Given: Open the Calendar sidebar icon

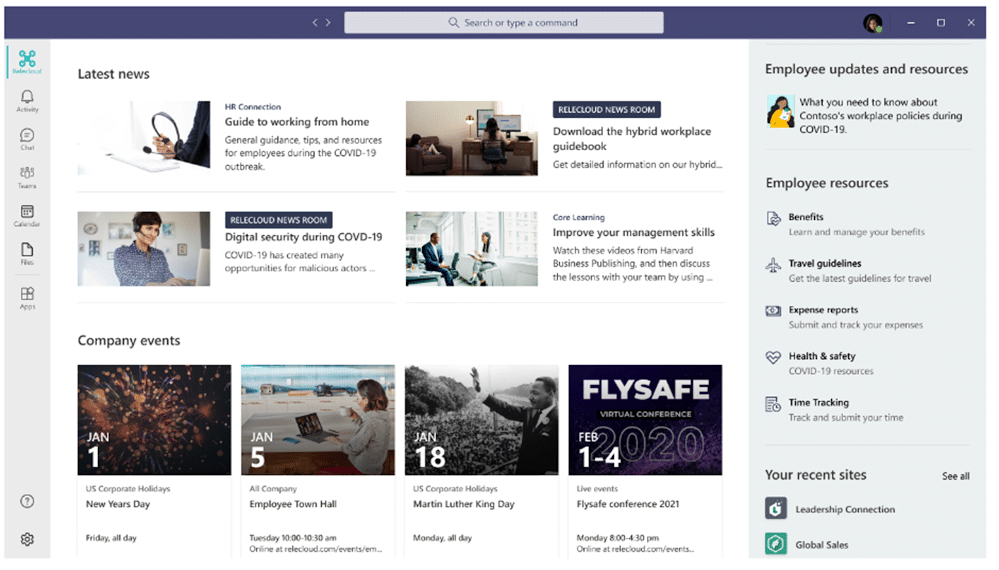Looking at the screenshot, I should click(27, 215).
